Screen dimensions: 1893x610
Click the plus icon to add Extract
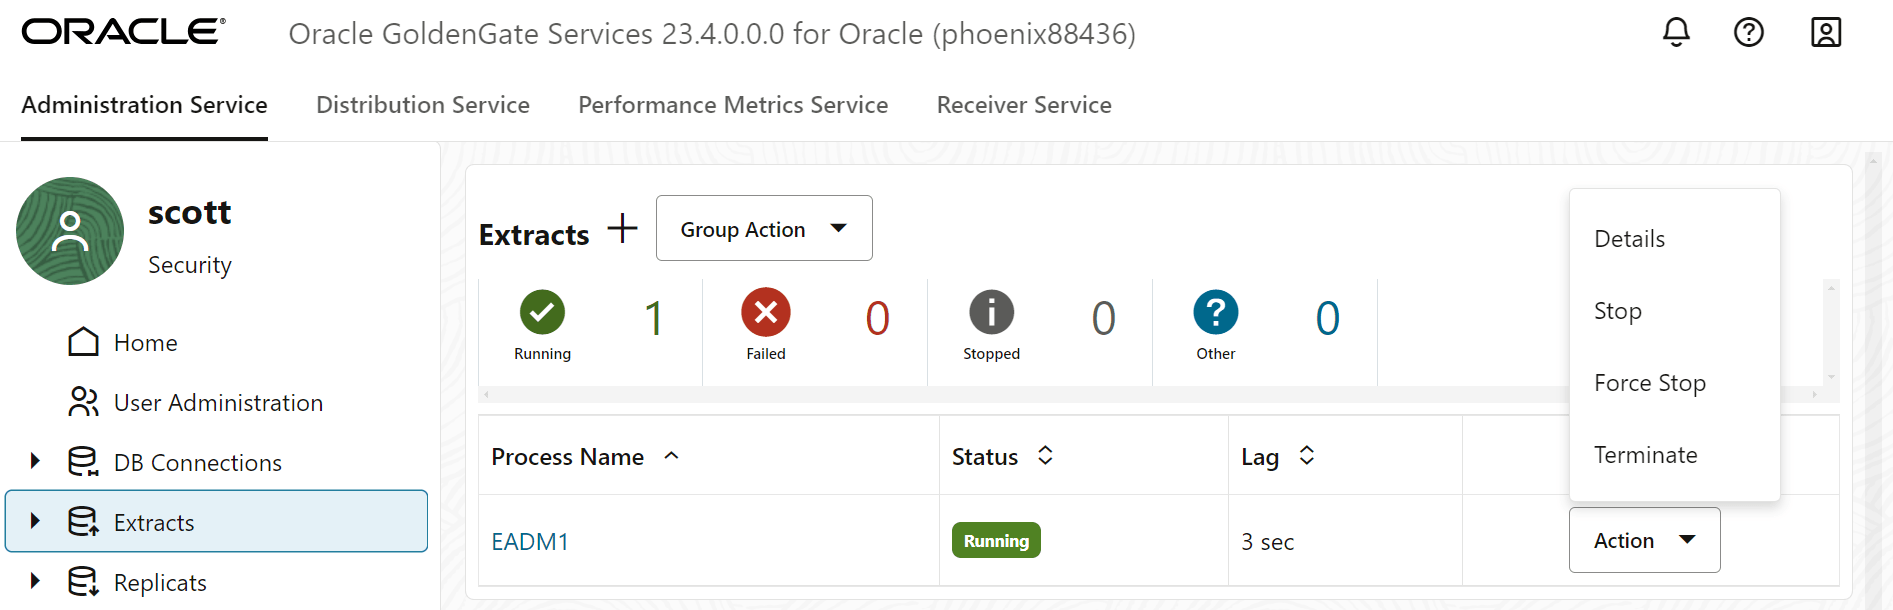point(622,229)
